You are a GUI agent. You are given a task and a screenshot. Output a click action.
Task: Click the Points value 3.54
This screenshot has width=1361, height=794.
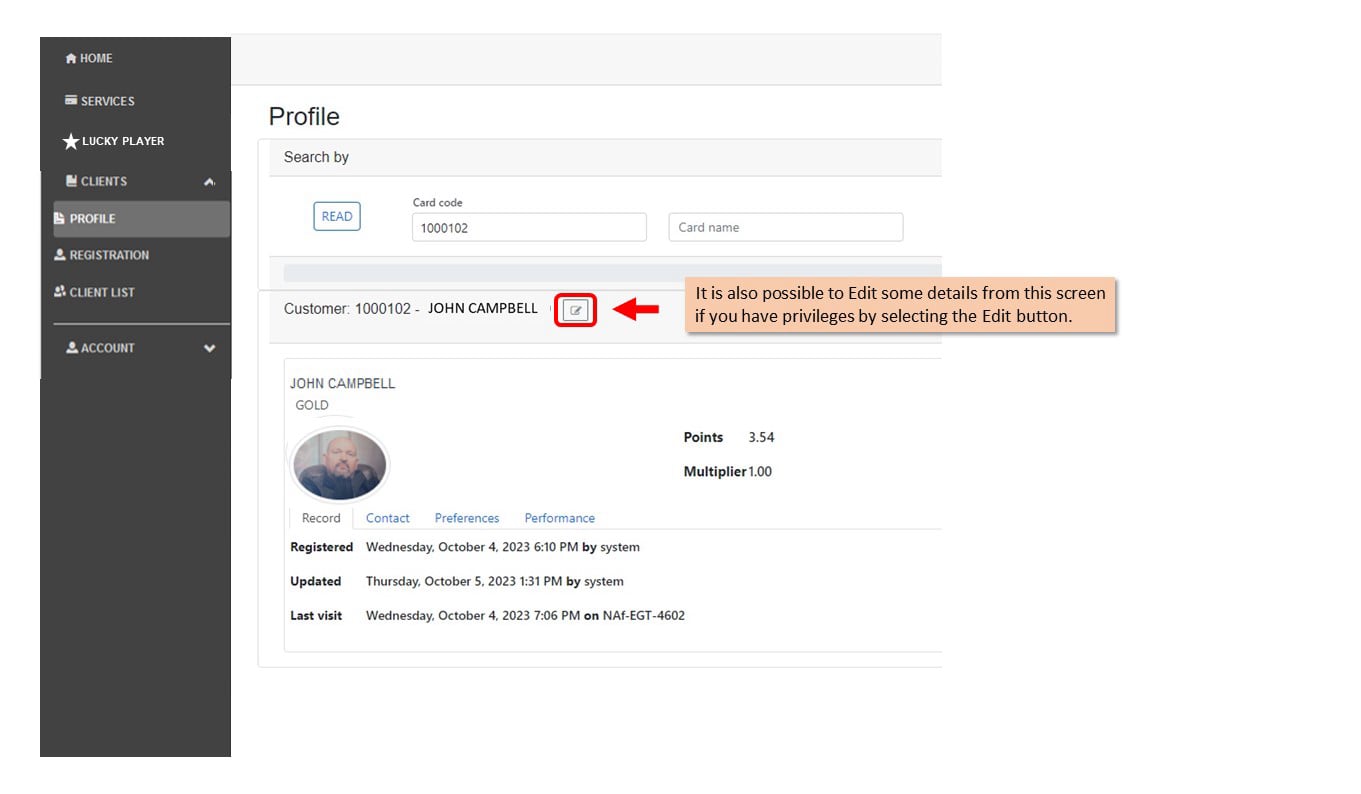pos(761,437)
